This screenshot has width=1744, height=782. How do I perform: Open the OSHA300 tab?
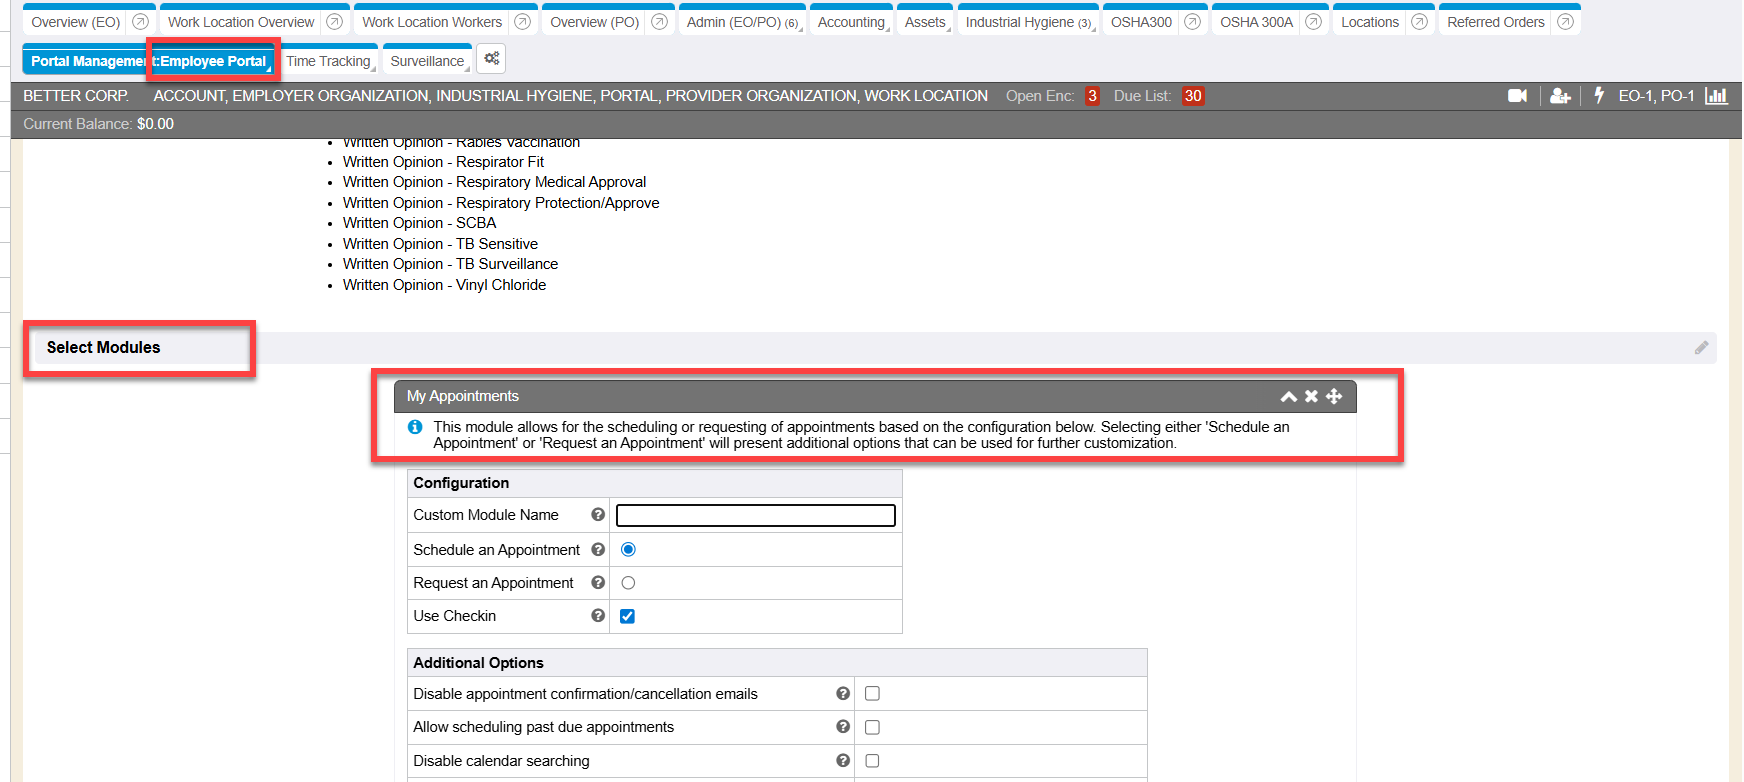coord(1141,22)
